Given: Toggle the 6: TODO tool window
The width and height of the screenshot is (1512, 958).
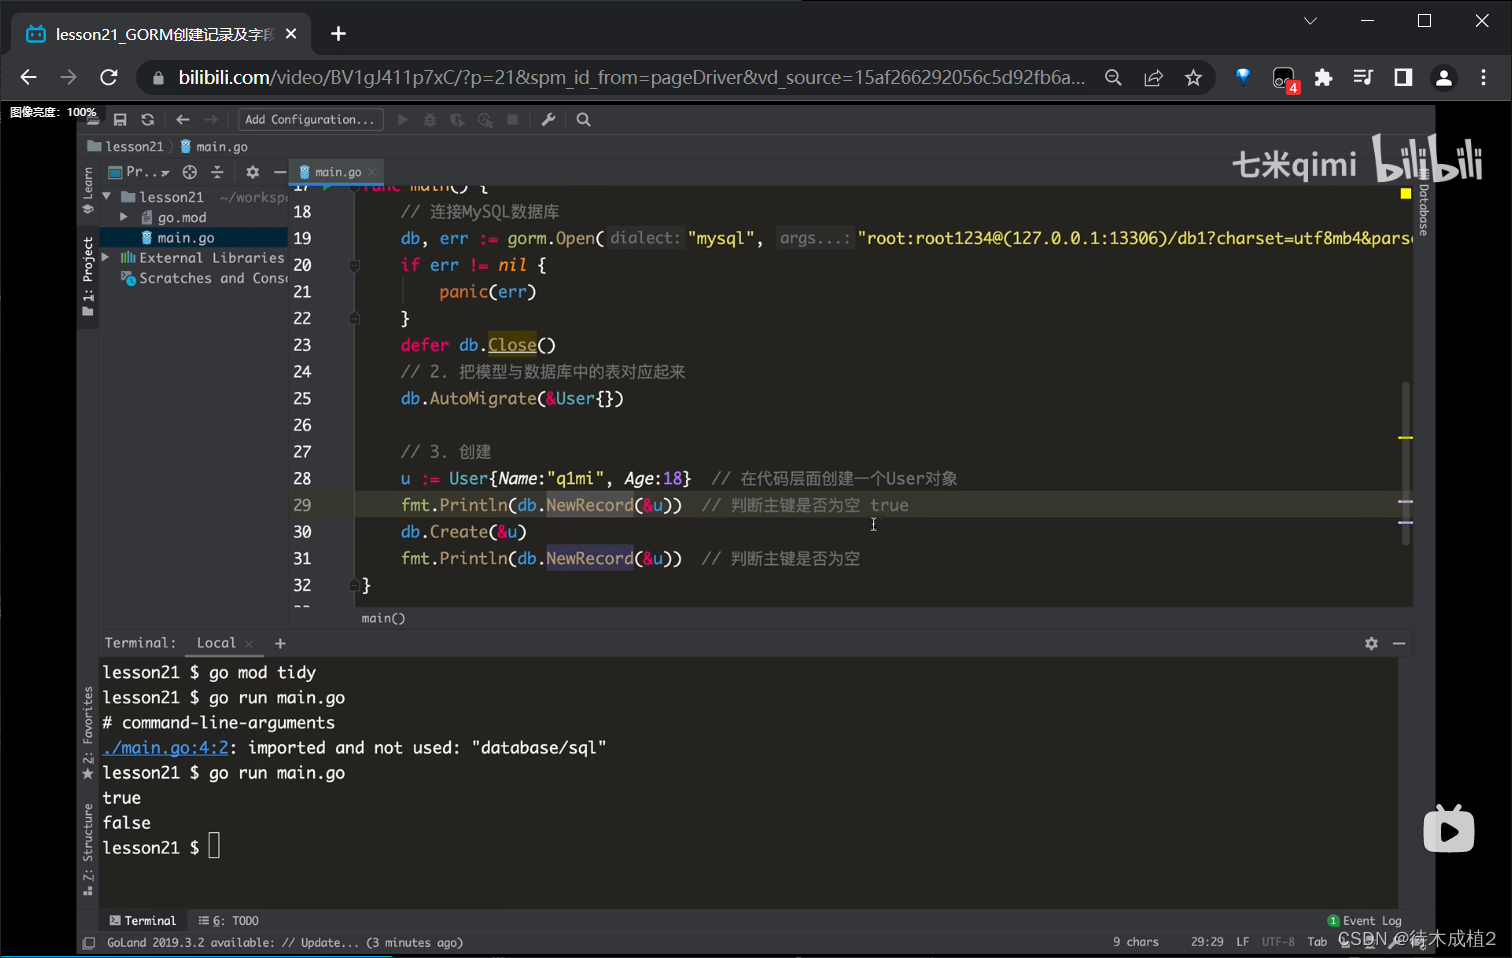Looking at the screenshot, I should (x=228, y=920).
